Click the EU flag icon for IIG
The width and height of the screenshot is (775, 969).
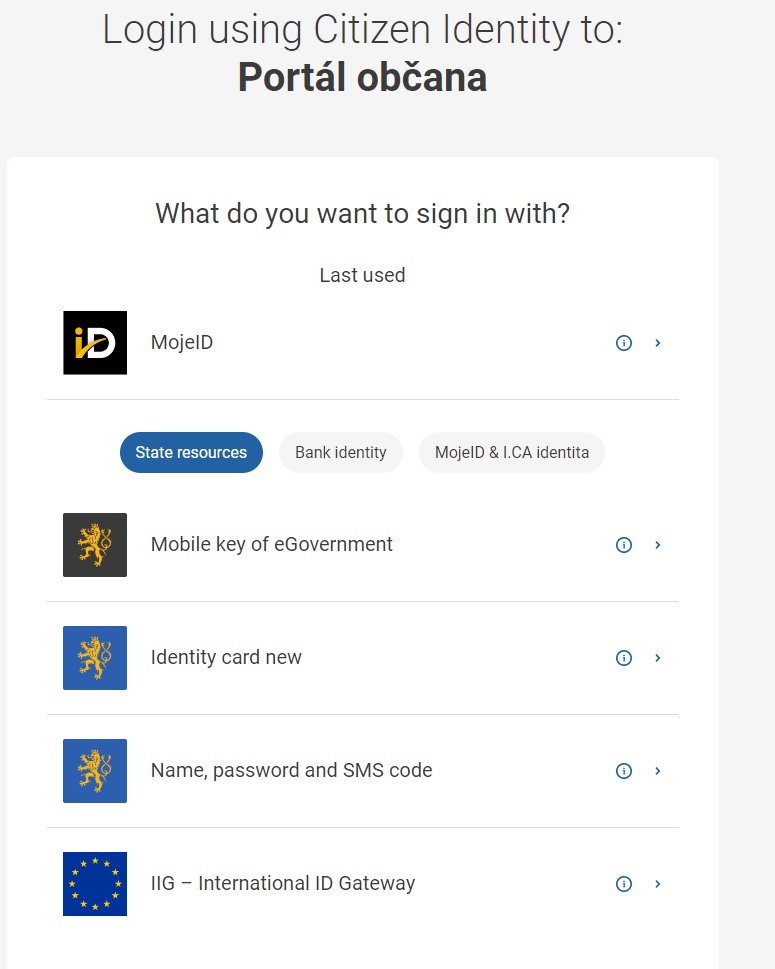tap(95, 884)
